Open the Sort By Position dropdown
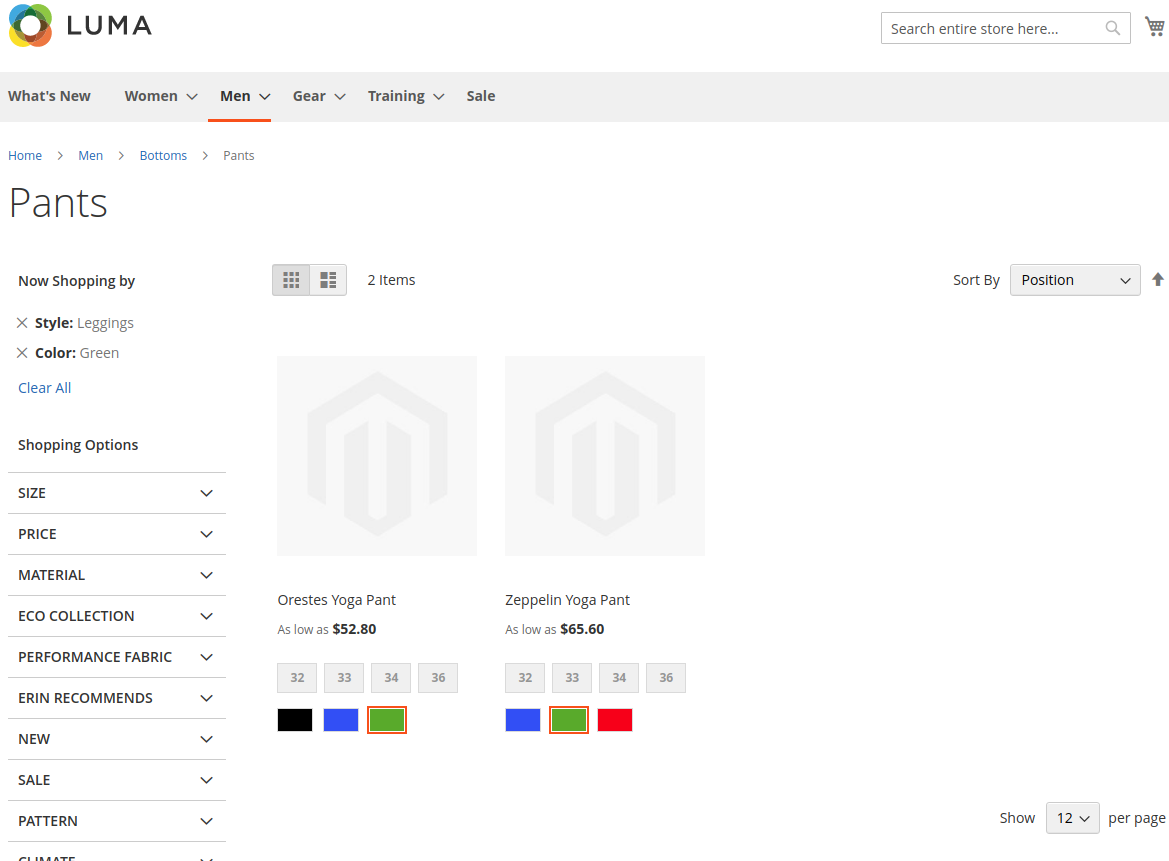This screenshot has height=861, width=1169. pos(1074,280)
